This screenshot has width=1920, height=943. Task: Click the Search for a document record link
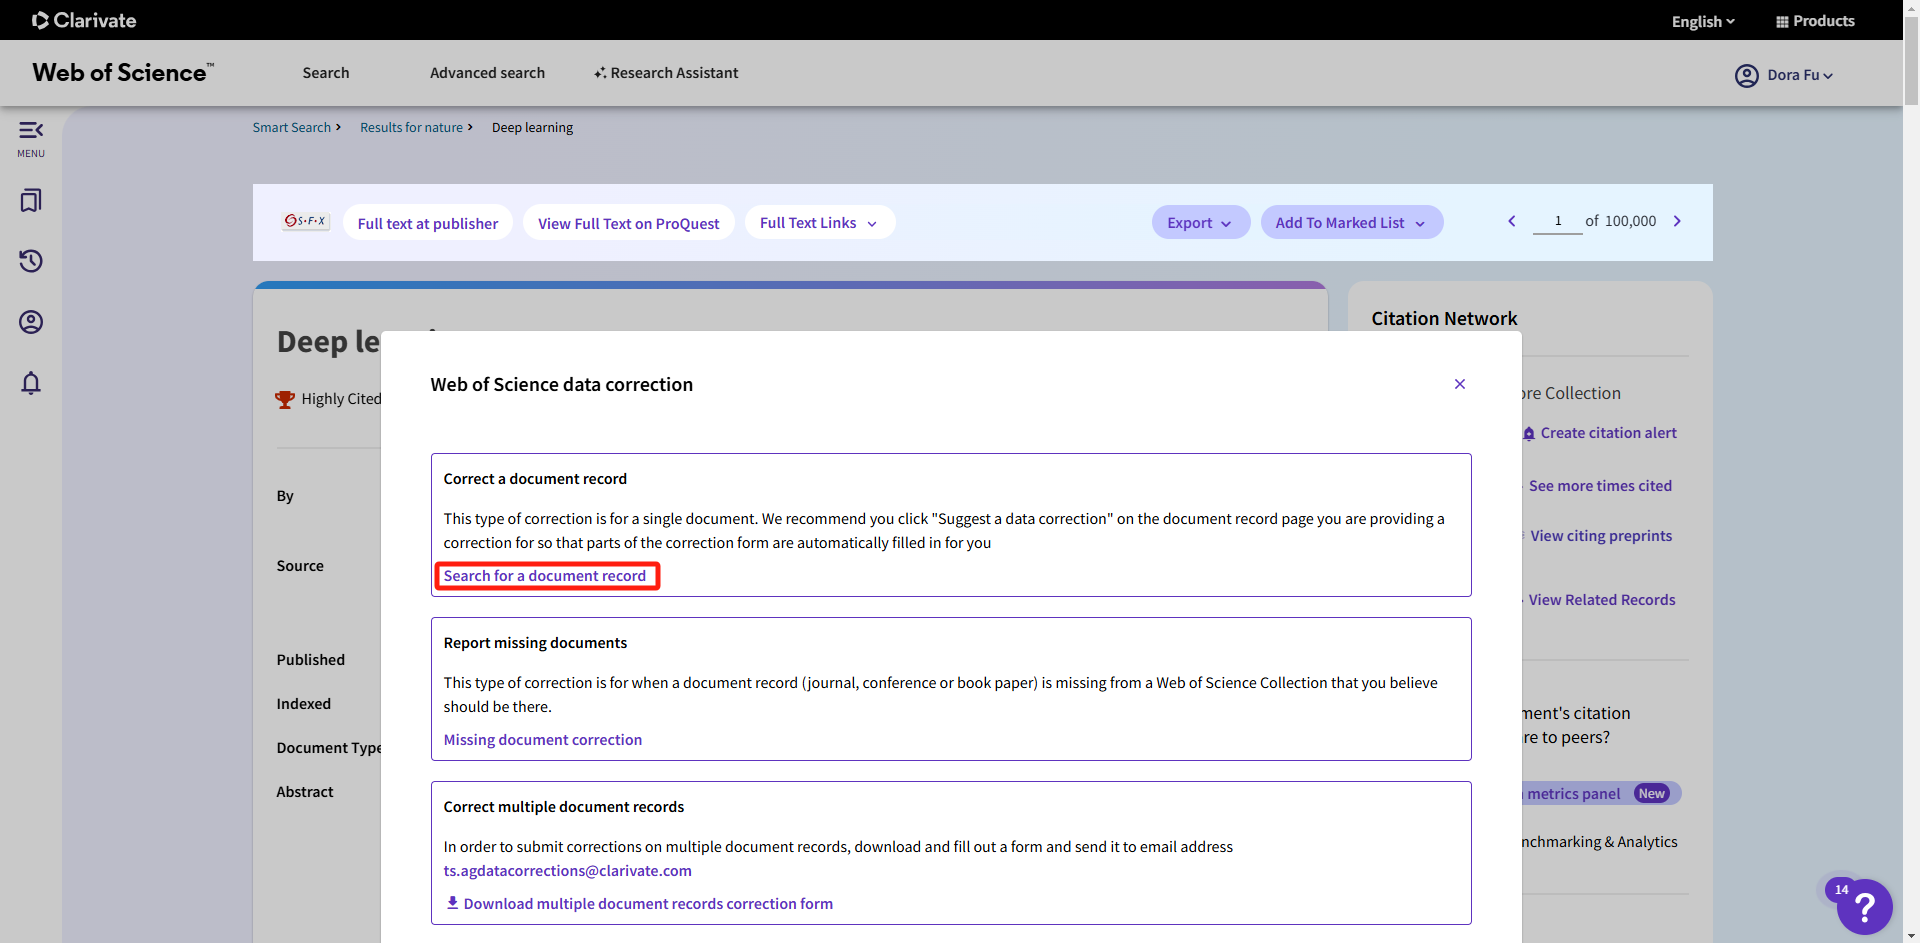pos(545,576)
